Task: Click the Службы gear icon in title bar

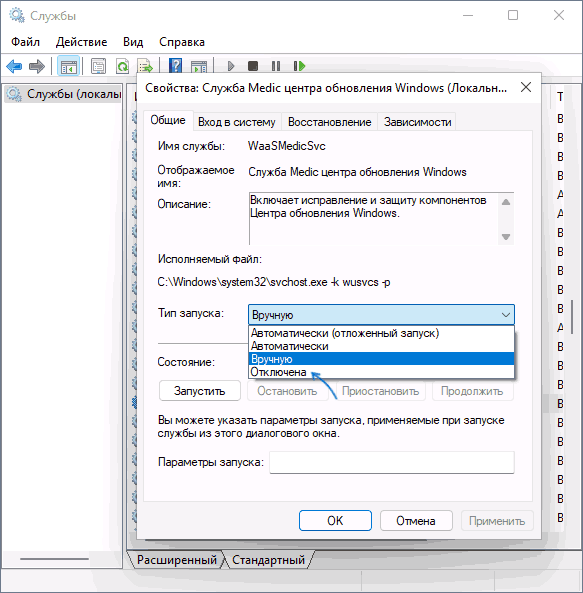Action: click(17, 16)
